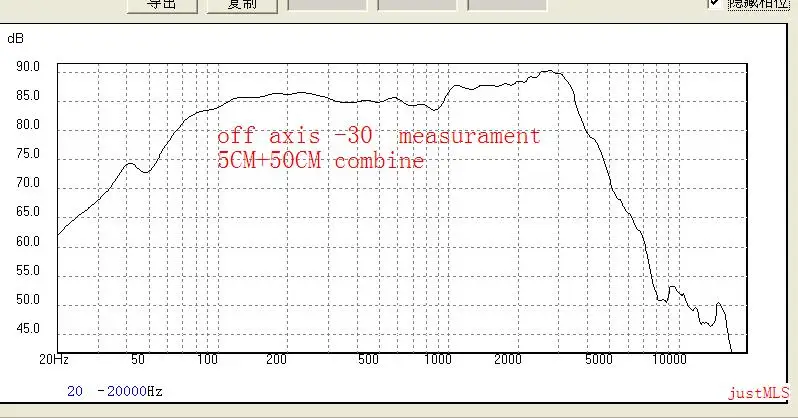Click the 10000 frequency axis label
Image resolution: width=798 pixels, height=418 pixels.
670,359
